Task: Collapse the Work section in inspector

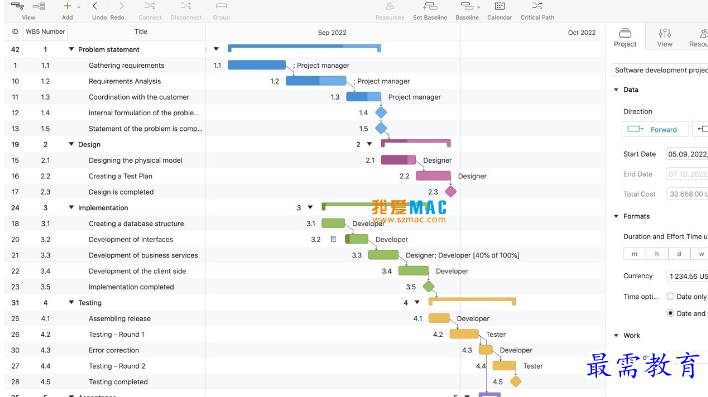Action: tap(616, 335)
